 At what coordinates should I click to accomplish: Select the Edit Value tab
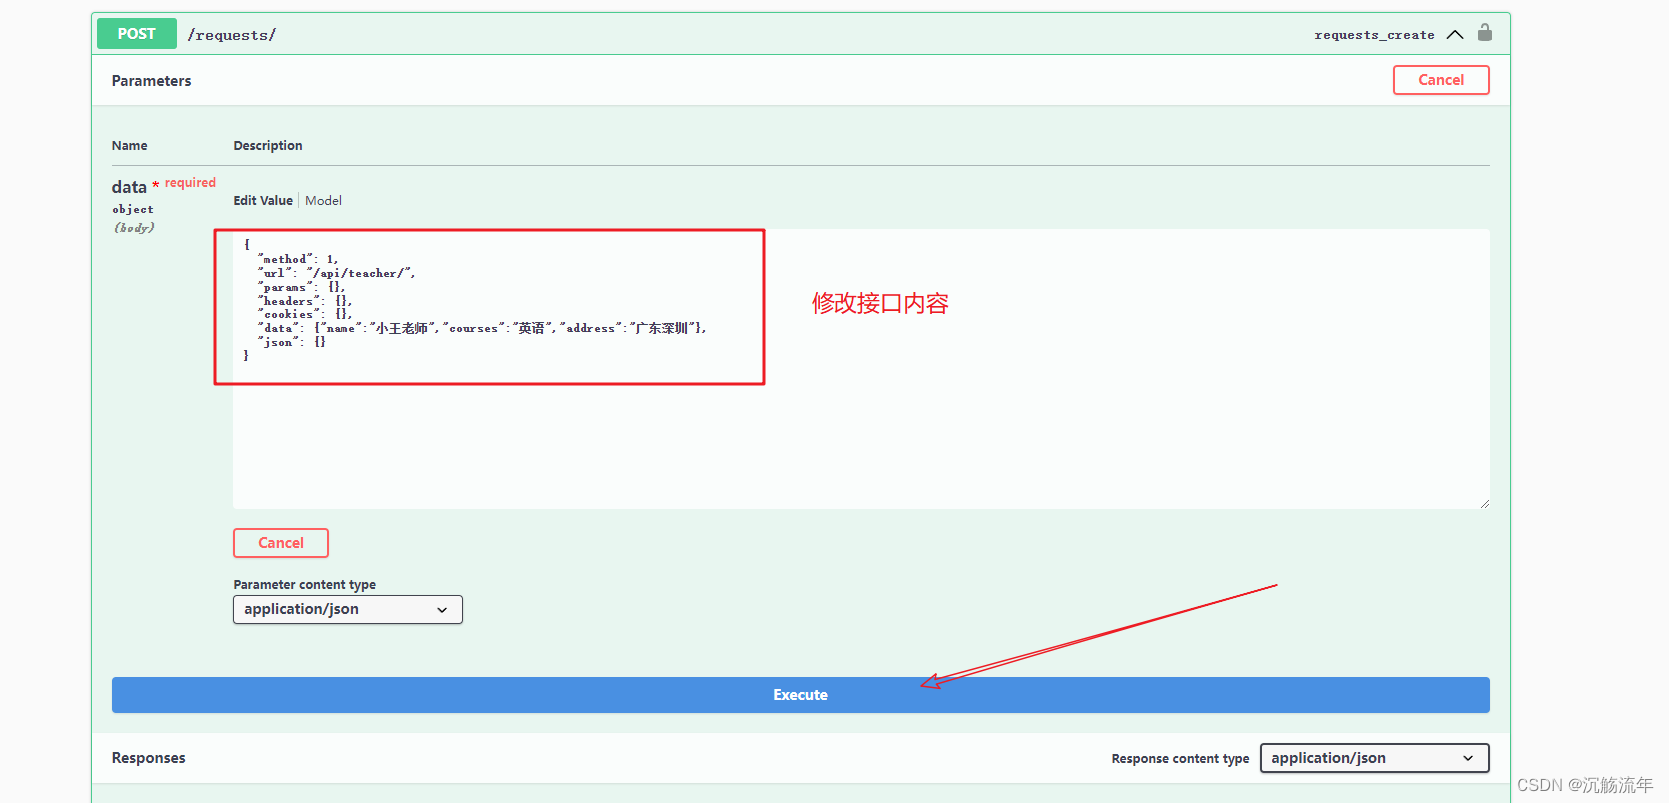263,200
